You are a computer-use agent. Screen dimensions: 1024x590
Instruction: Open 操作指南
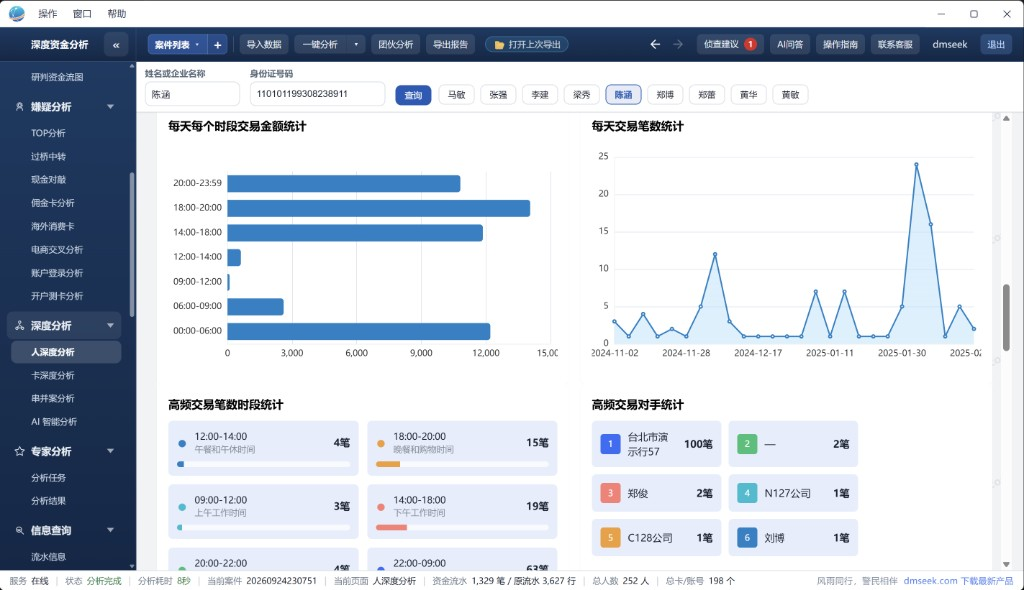point(840,44)
